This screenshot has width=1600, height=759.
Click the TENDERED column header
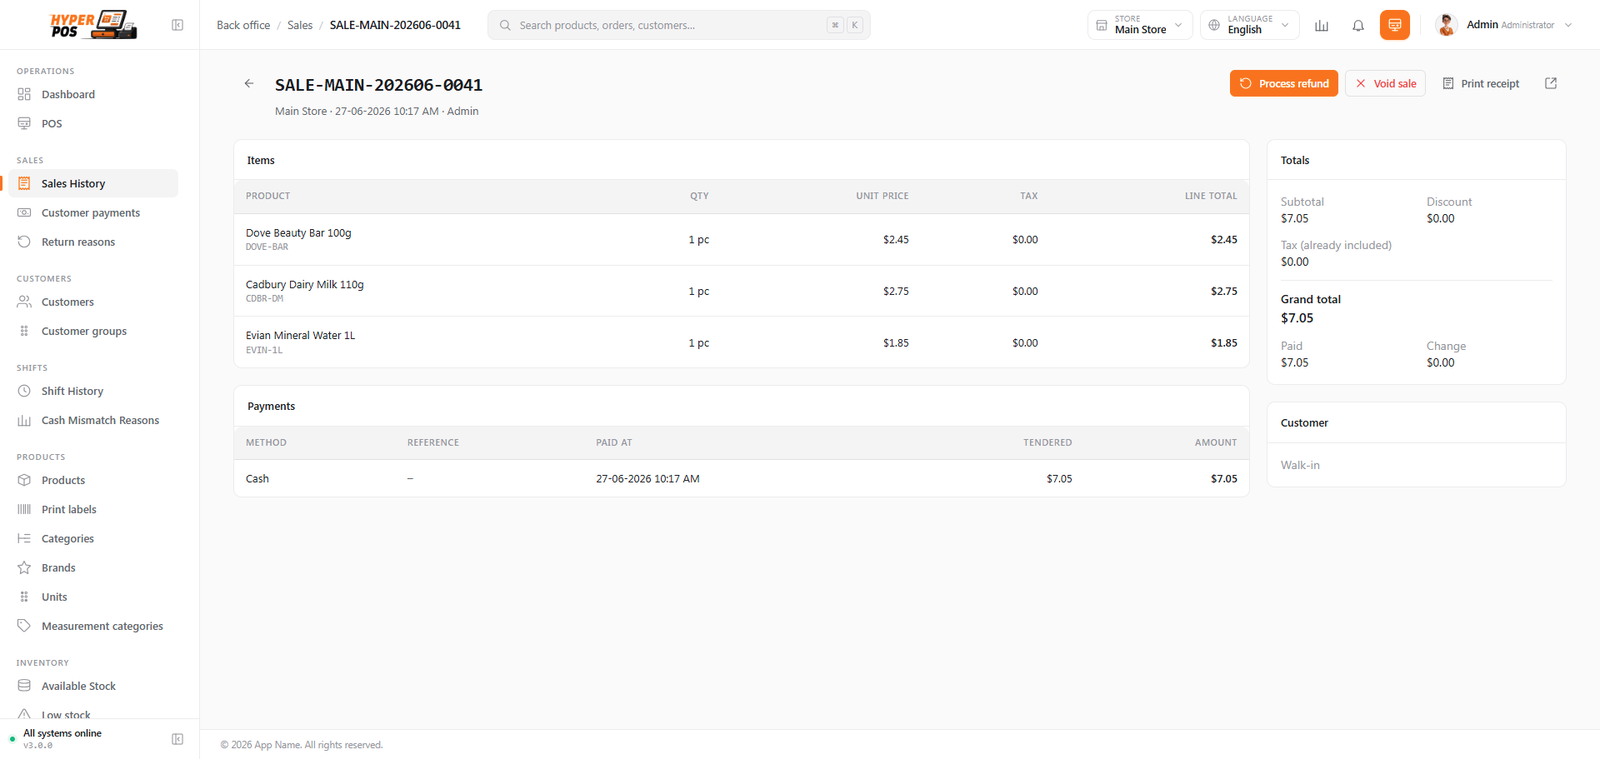[1047, 442]
